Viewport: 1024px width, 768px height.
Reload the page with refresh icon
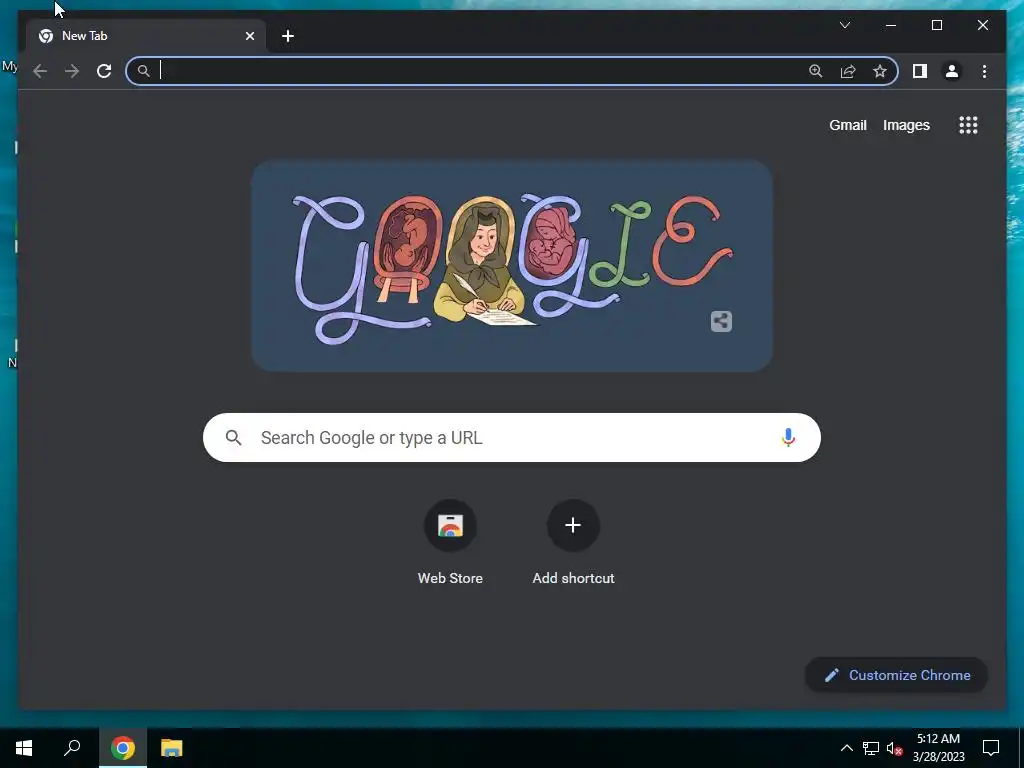point(104,71)
